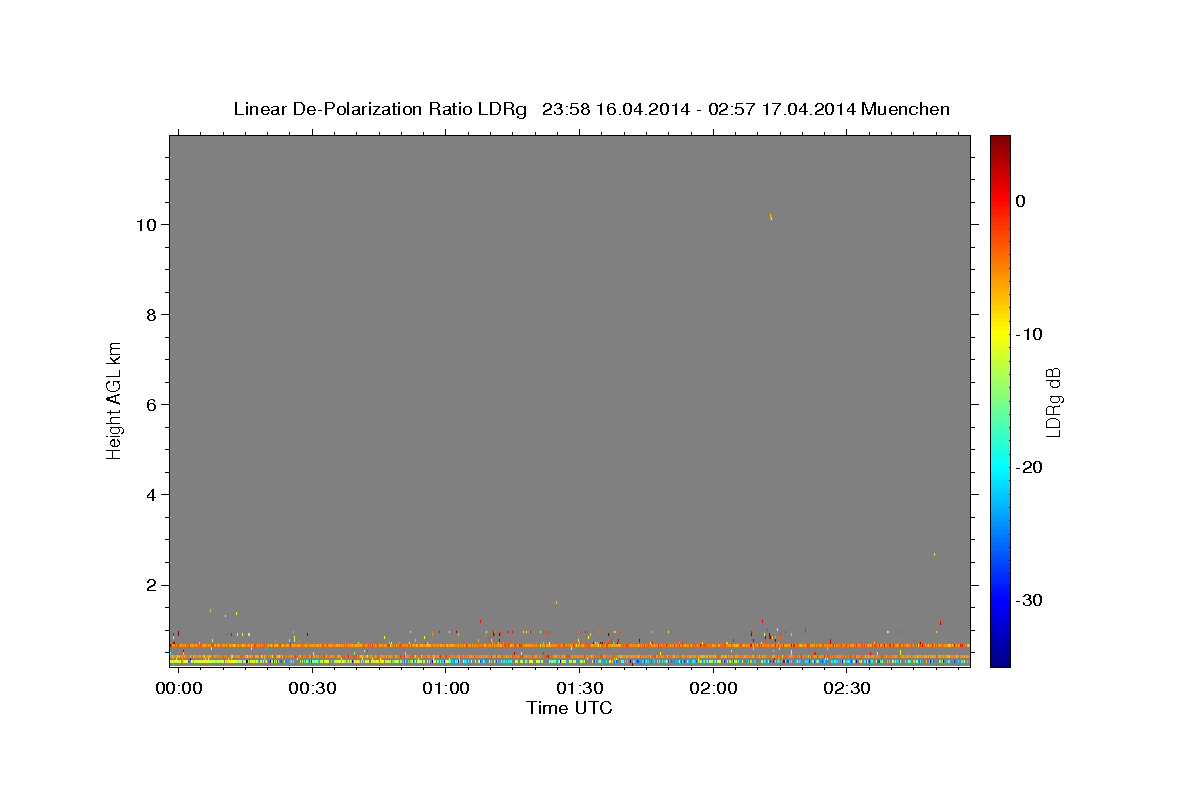Click the Height AGL km axis label
The image size is (1200, 800).
[114, 399]
